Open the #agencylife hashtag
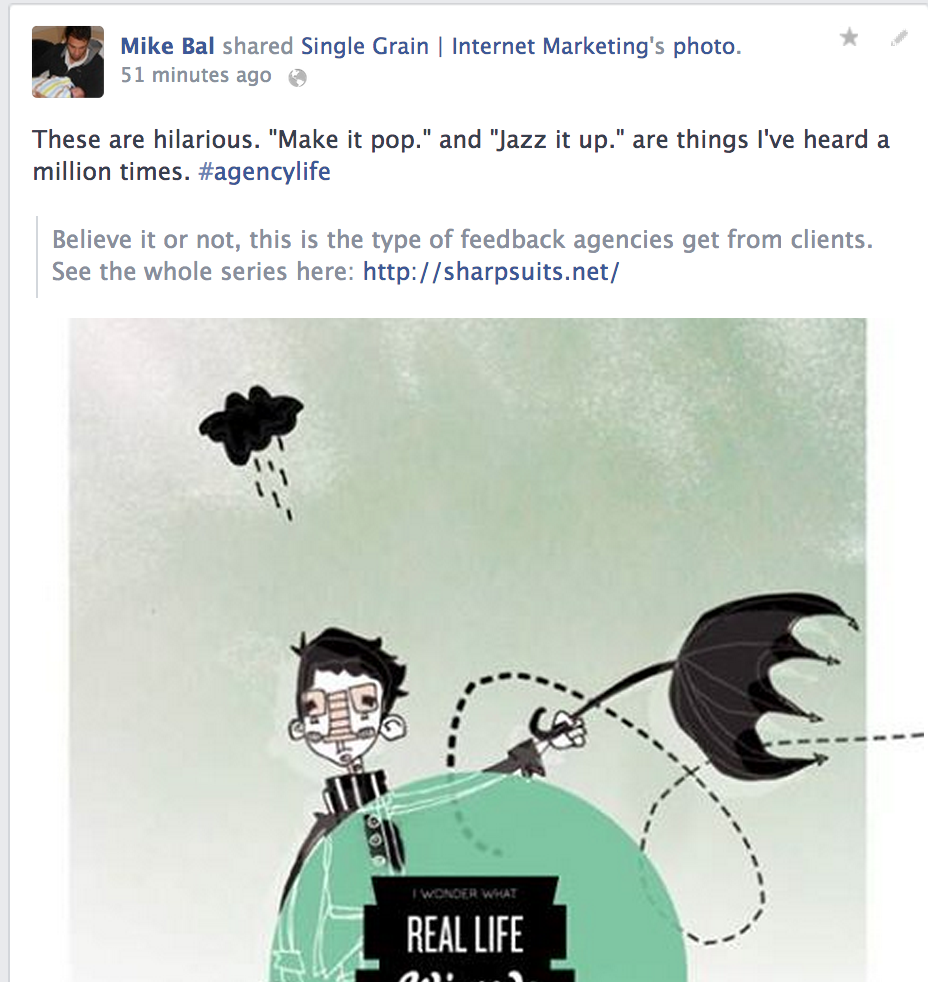The height and width of the screenshot is (982, 928). 264,172
